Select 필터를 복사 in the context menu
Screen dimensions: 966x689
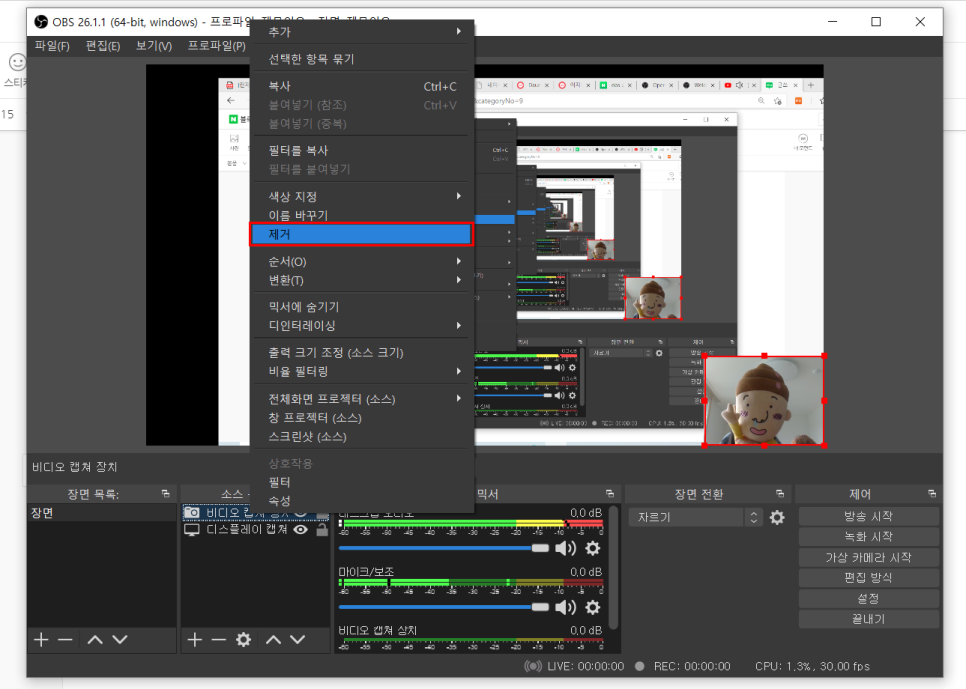362,150
